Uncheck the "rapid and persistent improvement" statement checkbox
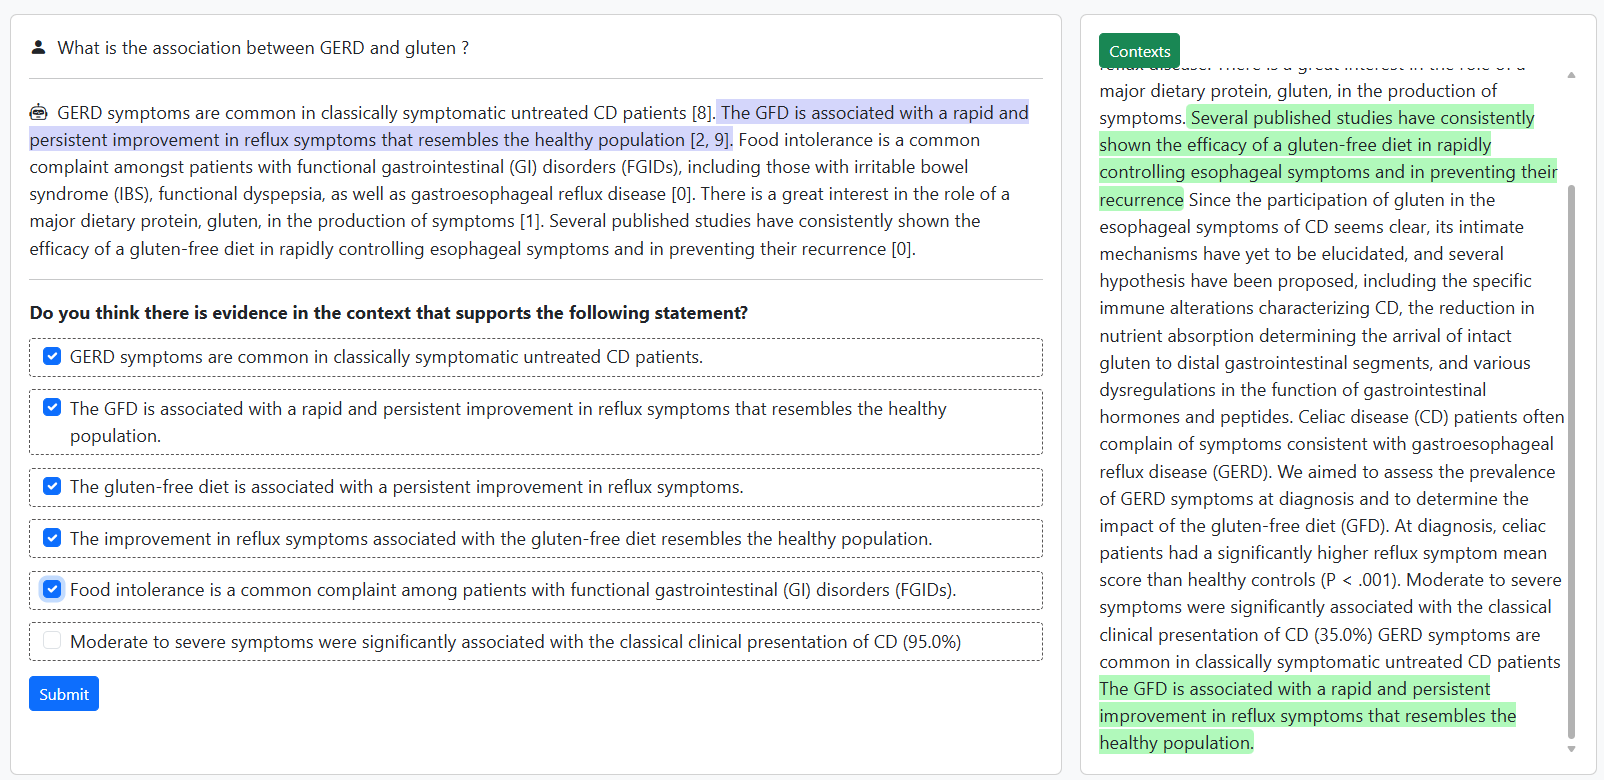 (x=52, y=408)
